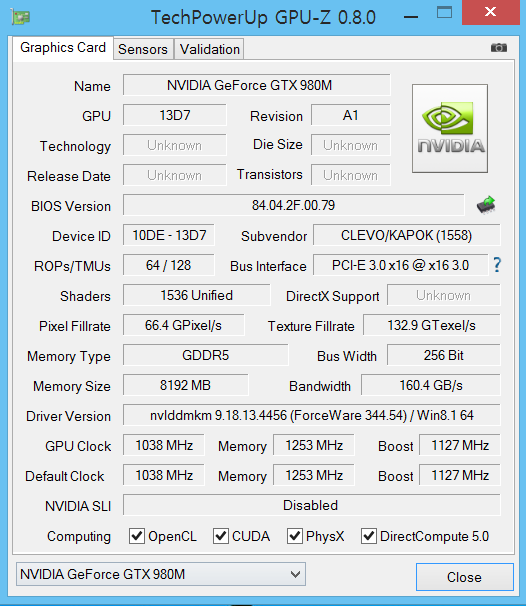Screen dimensions: 526x606
Task: Switch to the Validation tab
Action: coord(209,49)
